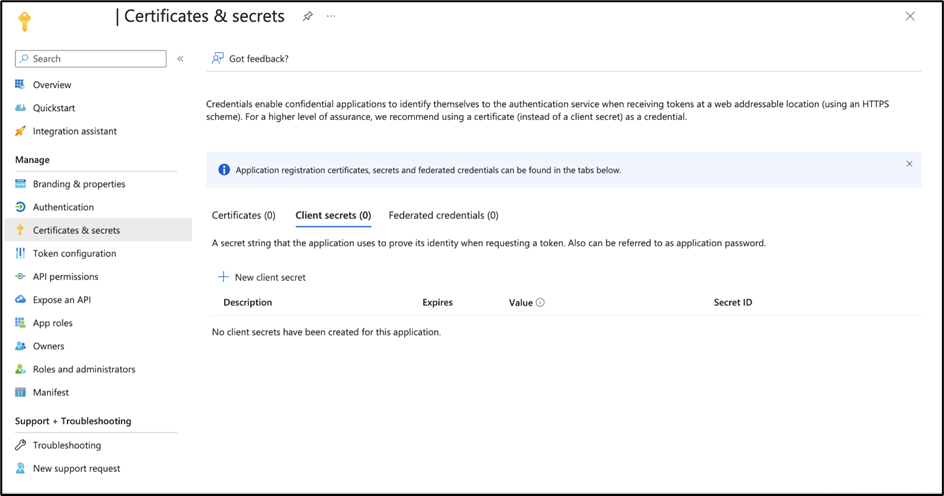Open Roles and administrators
The image size is (944, 496).
(84, 369)
